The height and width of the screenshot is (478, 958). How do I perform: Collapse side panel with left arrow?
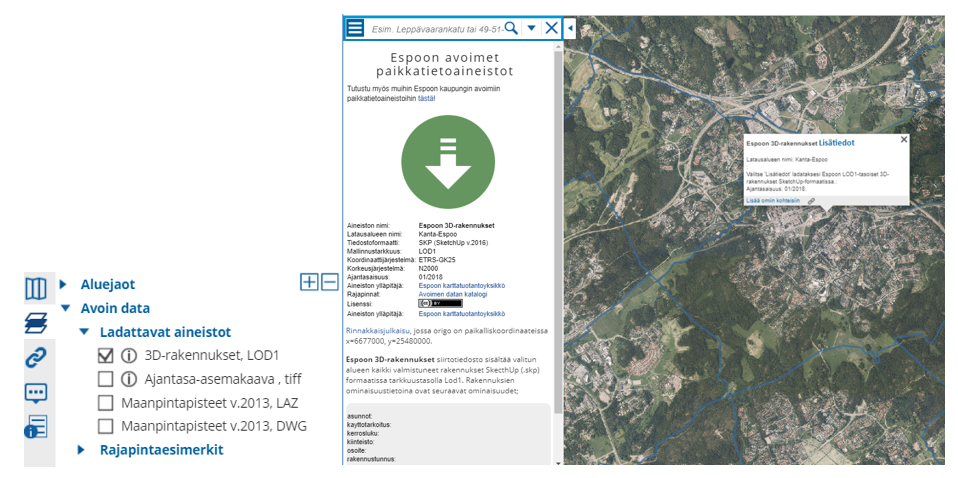tap(570, 28)
